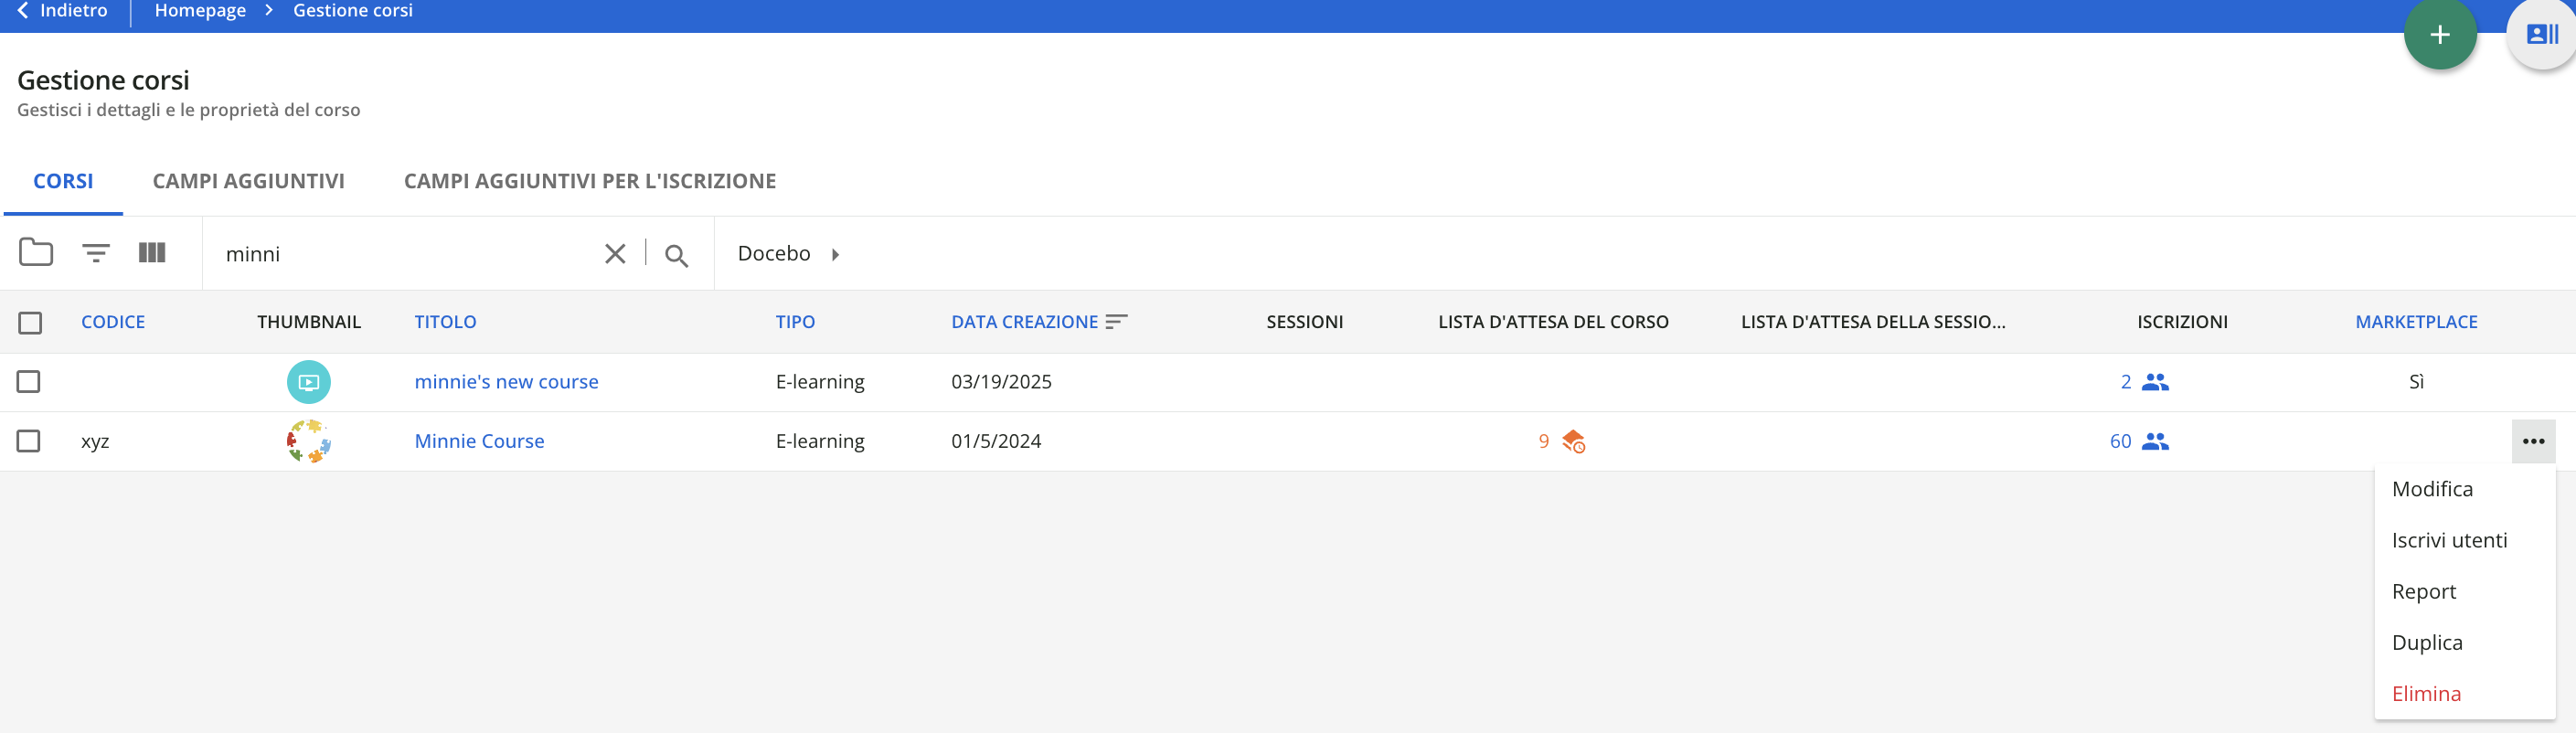Click the green plus add-course button
The image size is (2576, 733).
(x=2439, y=35)
